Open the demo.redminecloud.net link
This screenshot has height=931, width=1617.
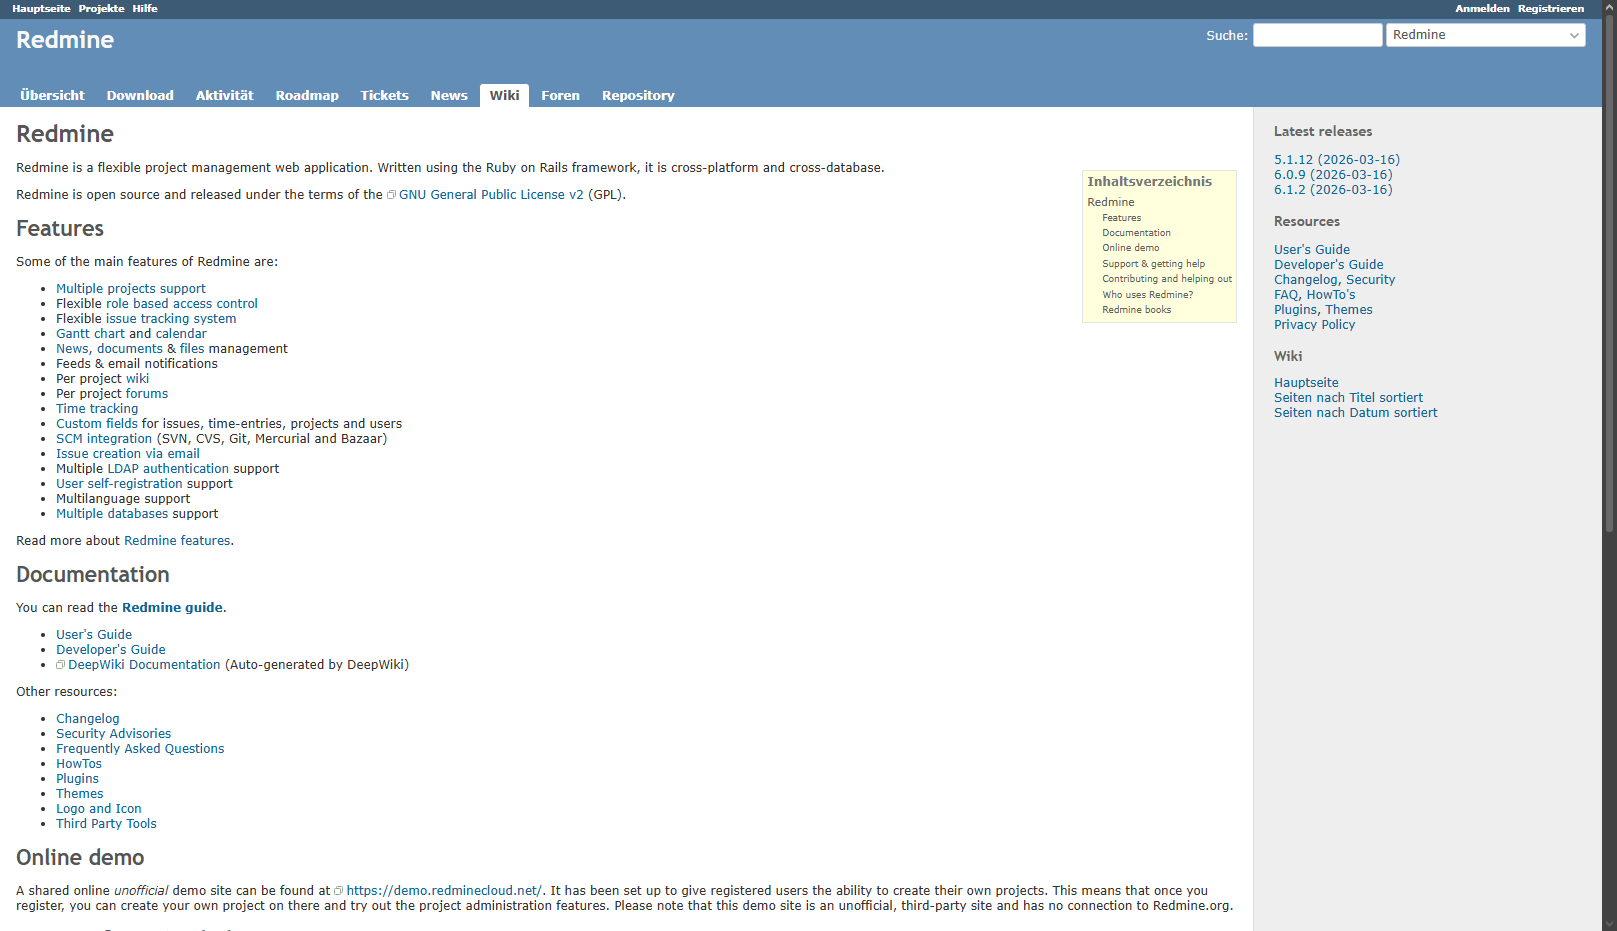tap(443, 891)
